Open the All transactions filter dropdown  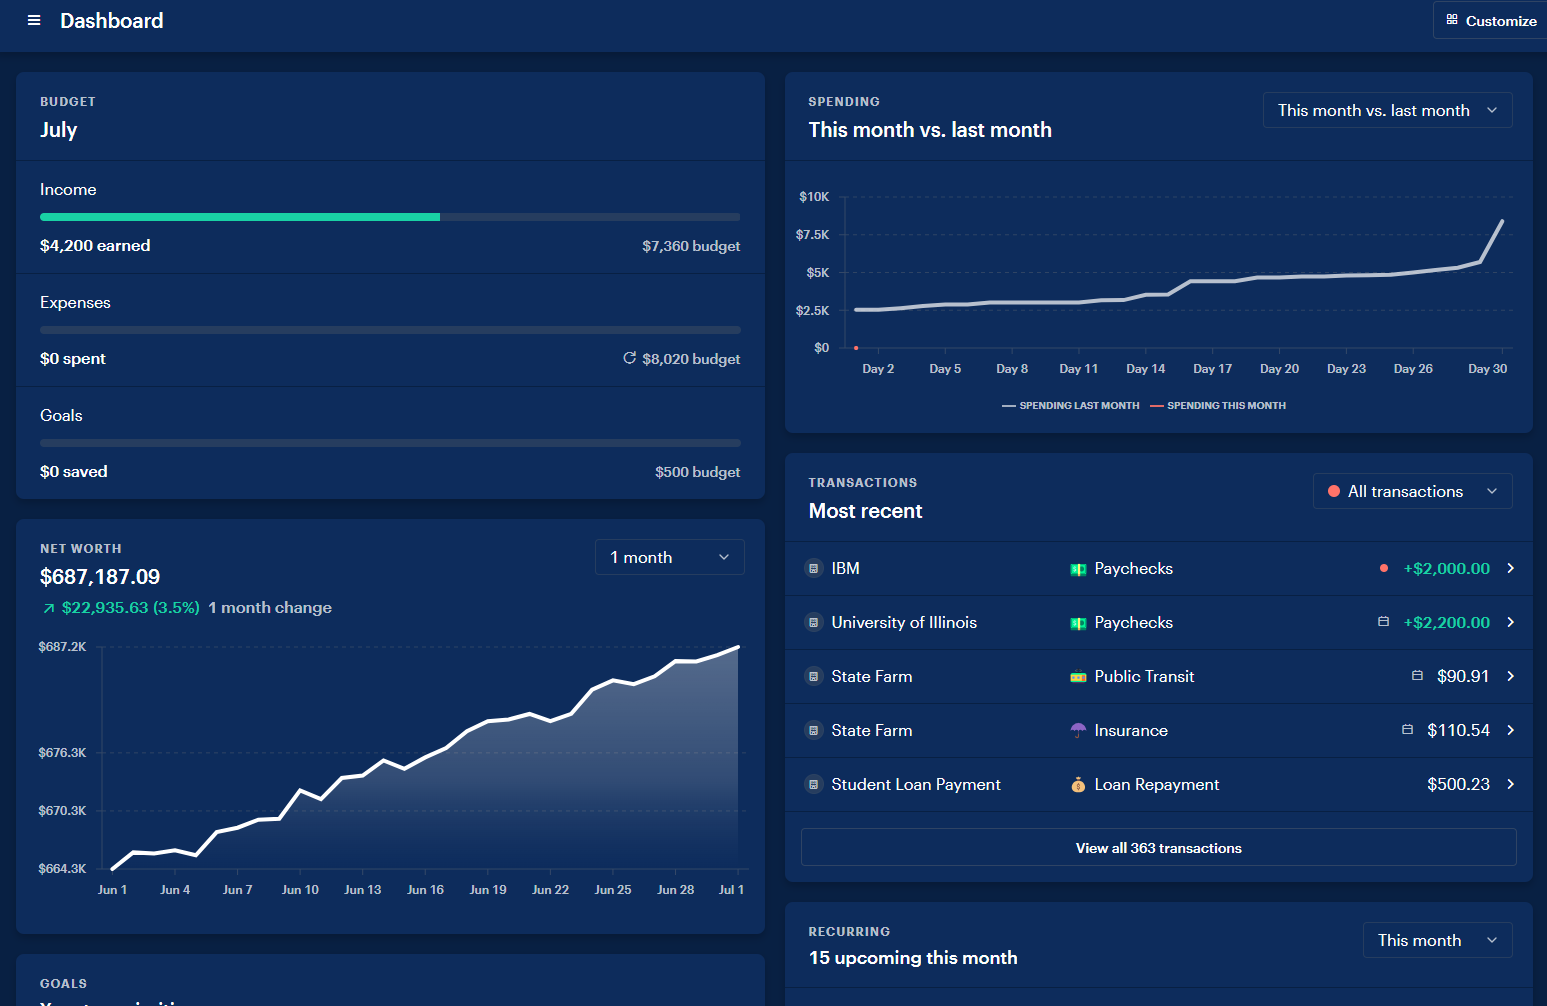click(1412, 491)
